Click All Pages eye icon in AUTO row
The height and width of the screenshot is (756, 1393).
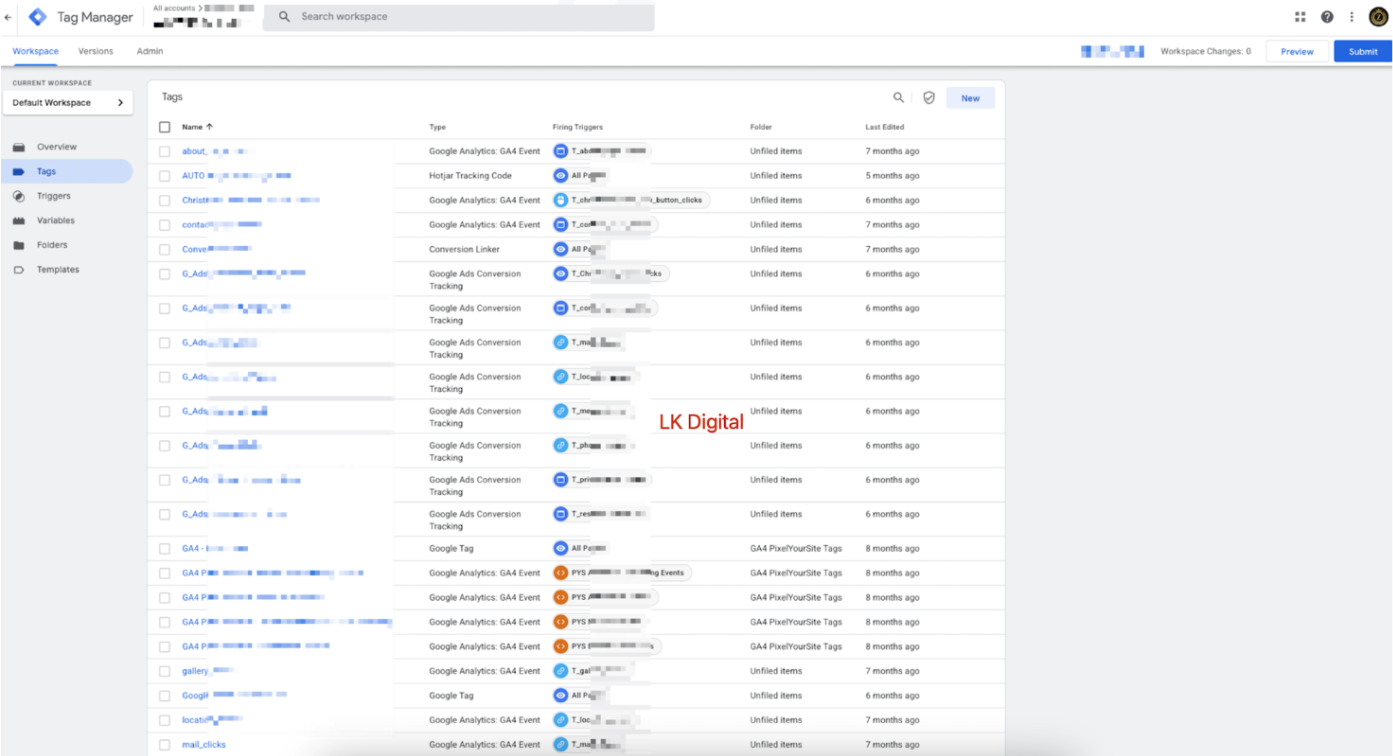coord(561,176)
